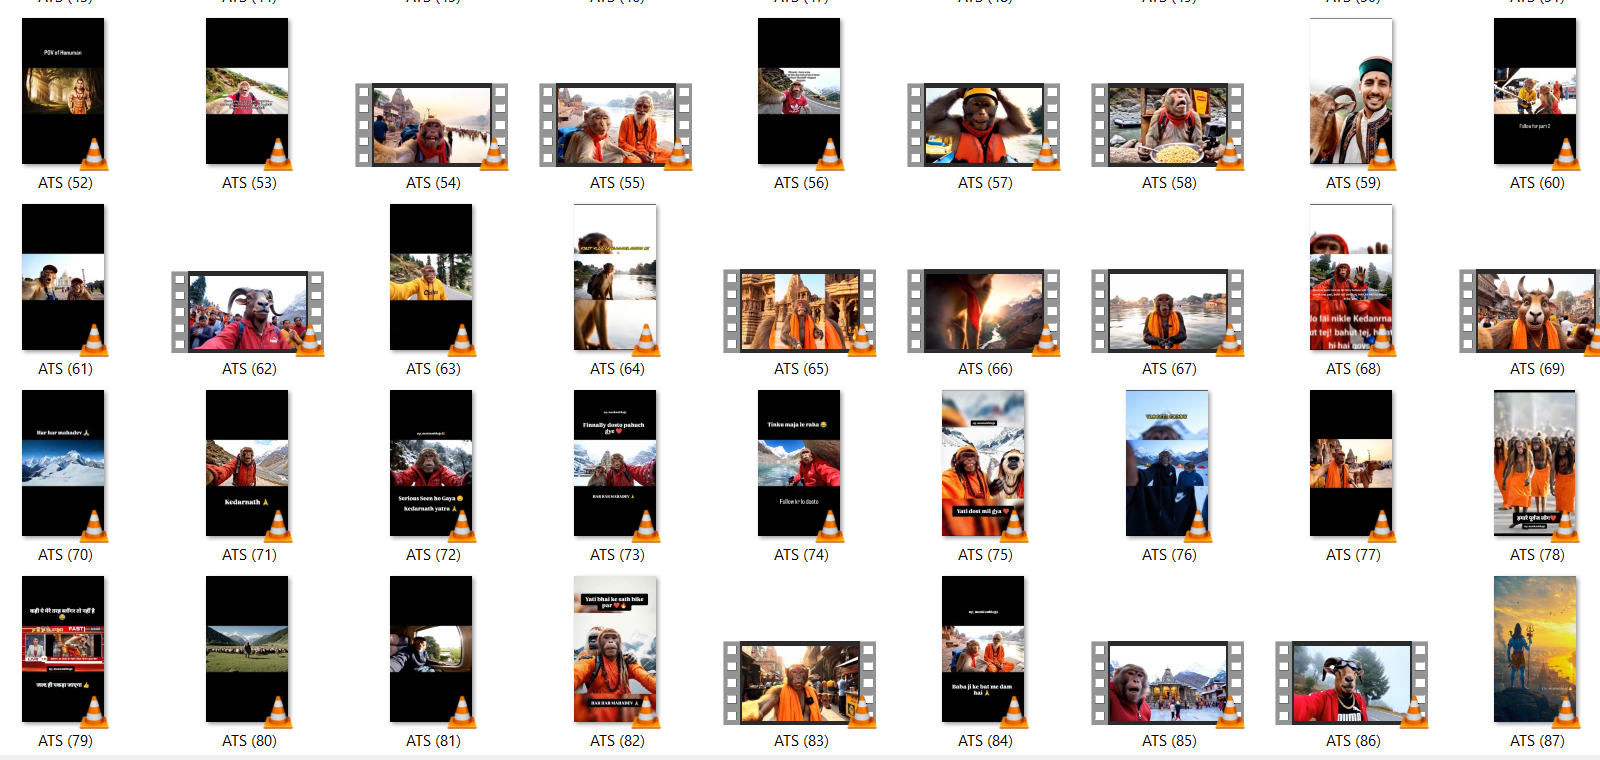Select the ATS (52) video thumbnail
1600x760 pixels.
[x=63, y=91]
